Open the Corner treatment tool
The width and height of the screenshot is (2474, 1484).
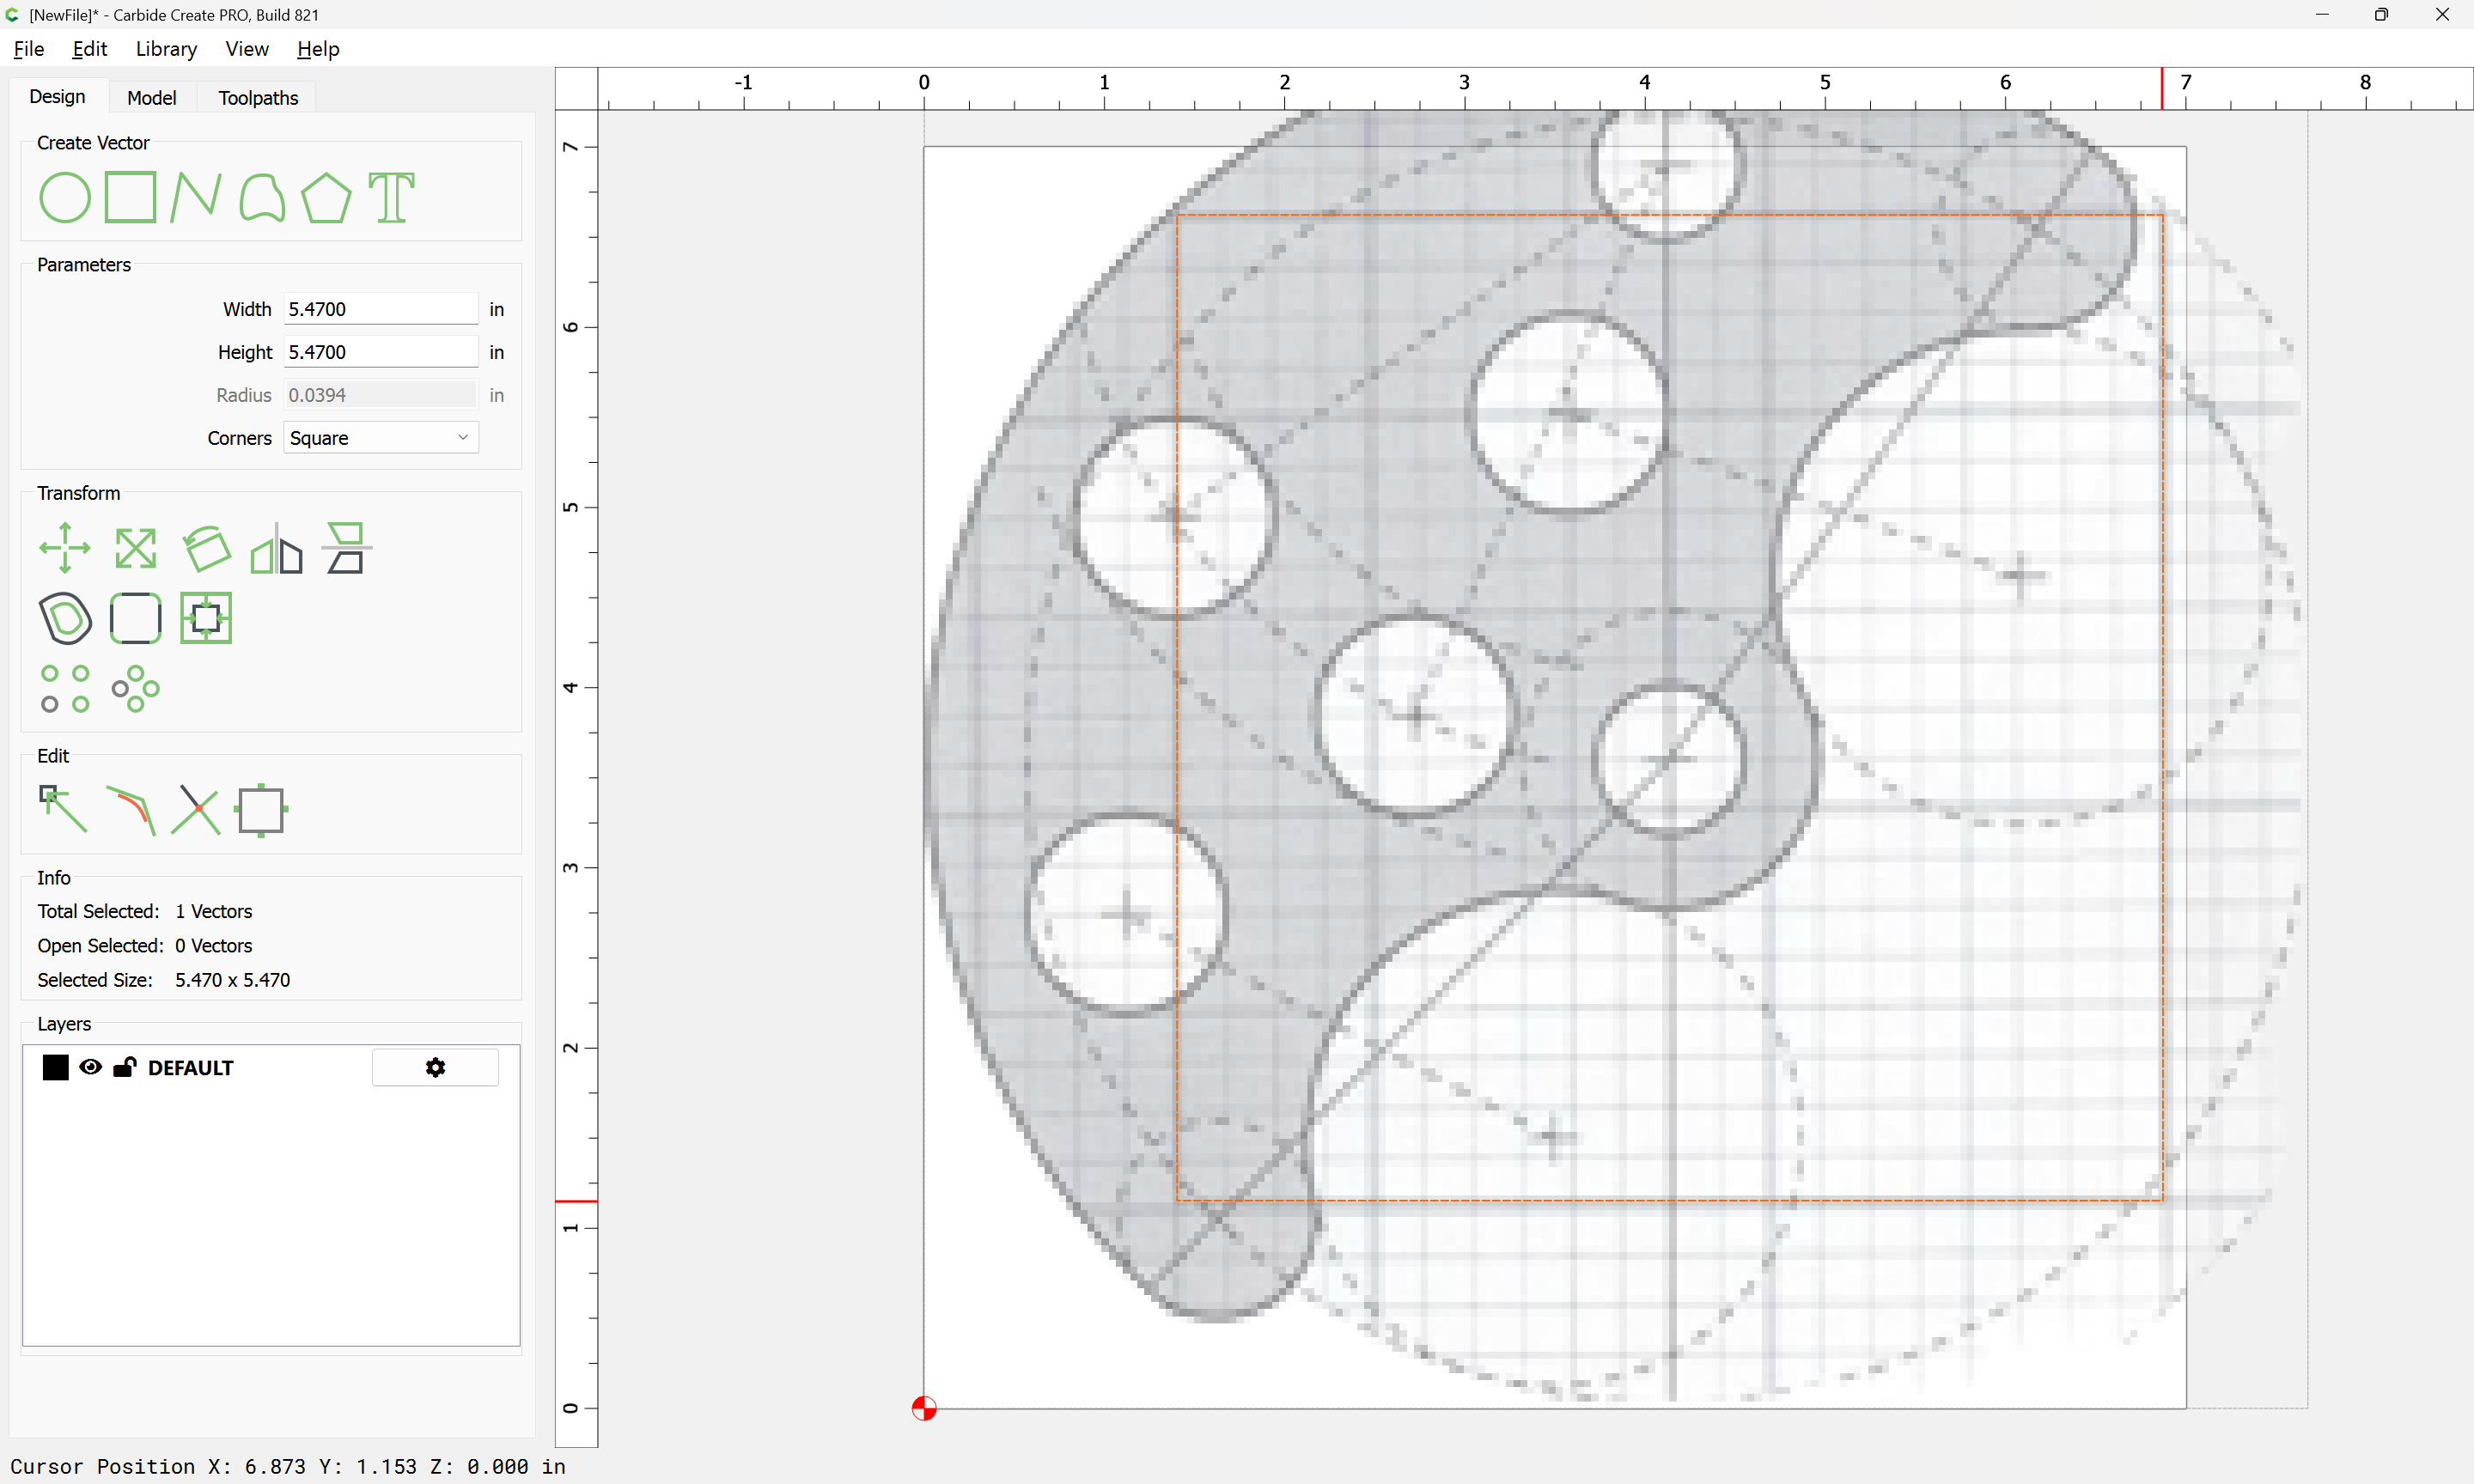pos(136,618)
